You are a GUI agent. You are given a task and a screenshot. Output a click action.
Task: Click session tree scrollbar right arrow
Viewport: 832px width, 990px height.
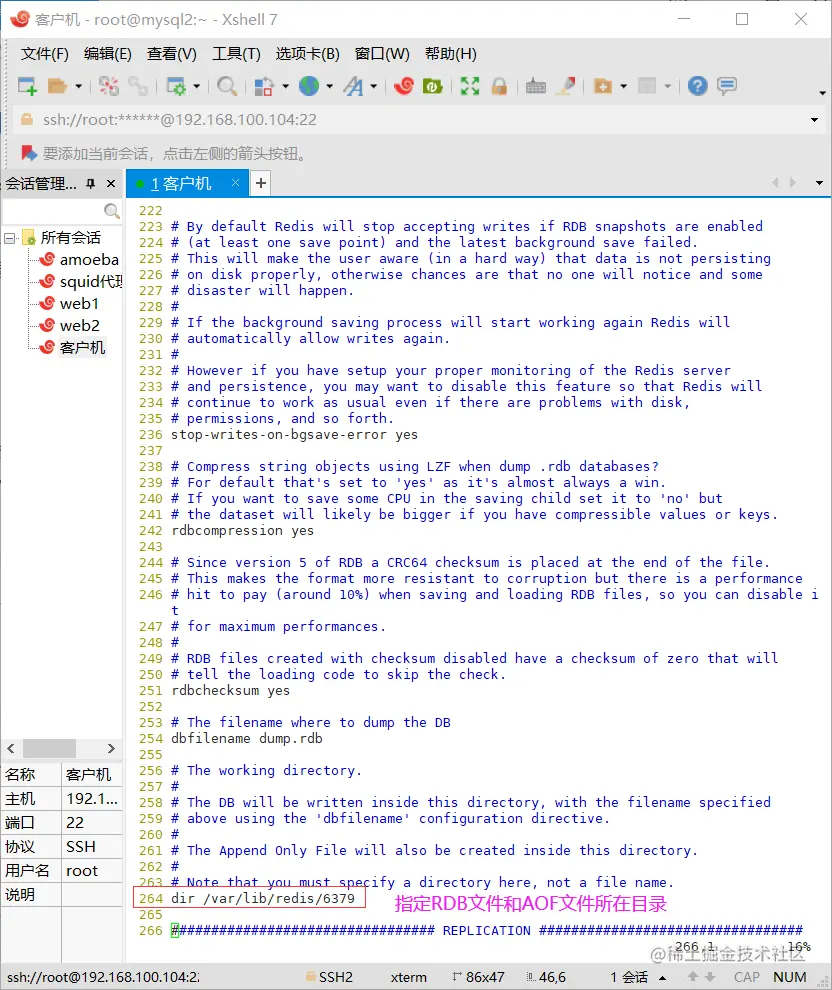tap(111, 748)
